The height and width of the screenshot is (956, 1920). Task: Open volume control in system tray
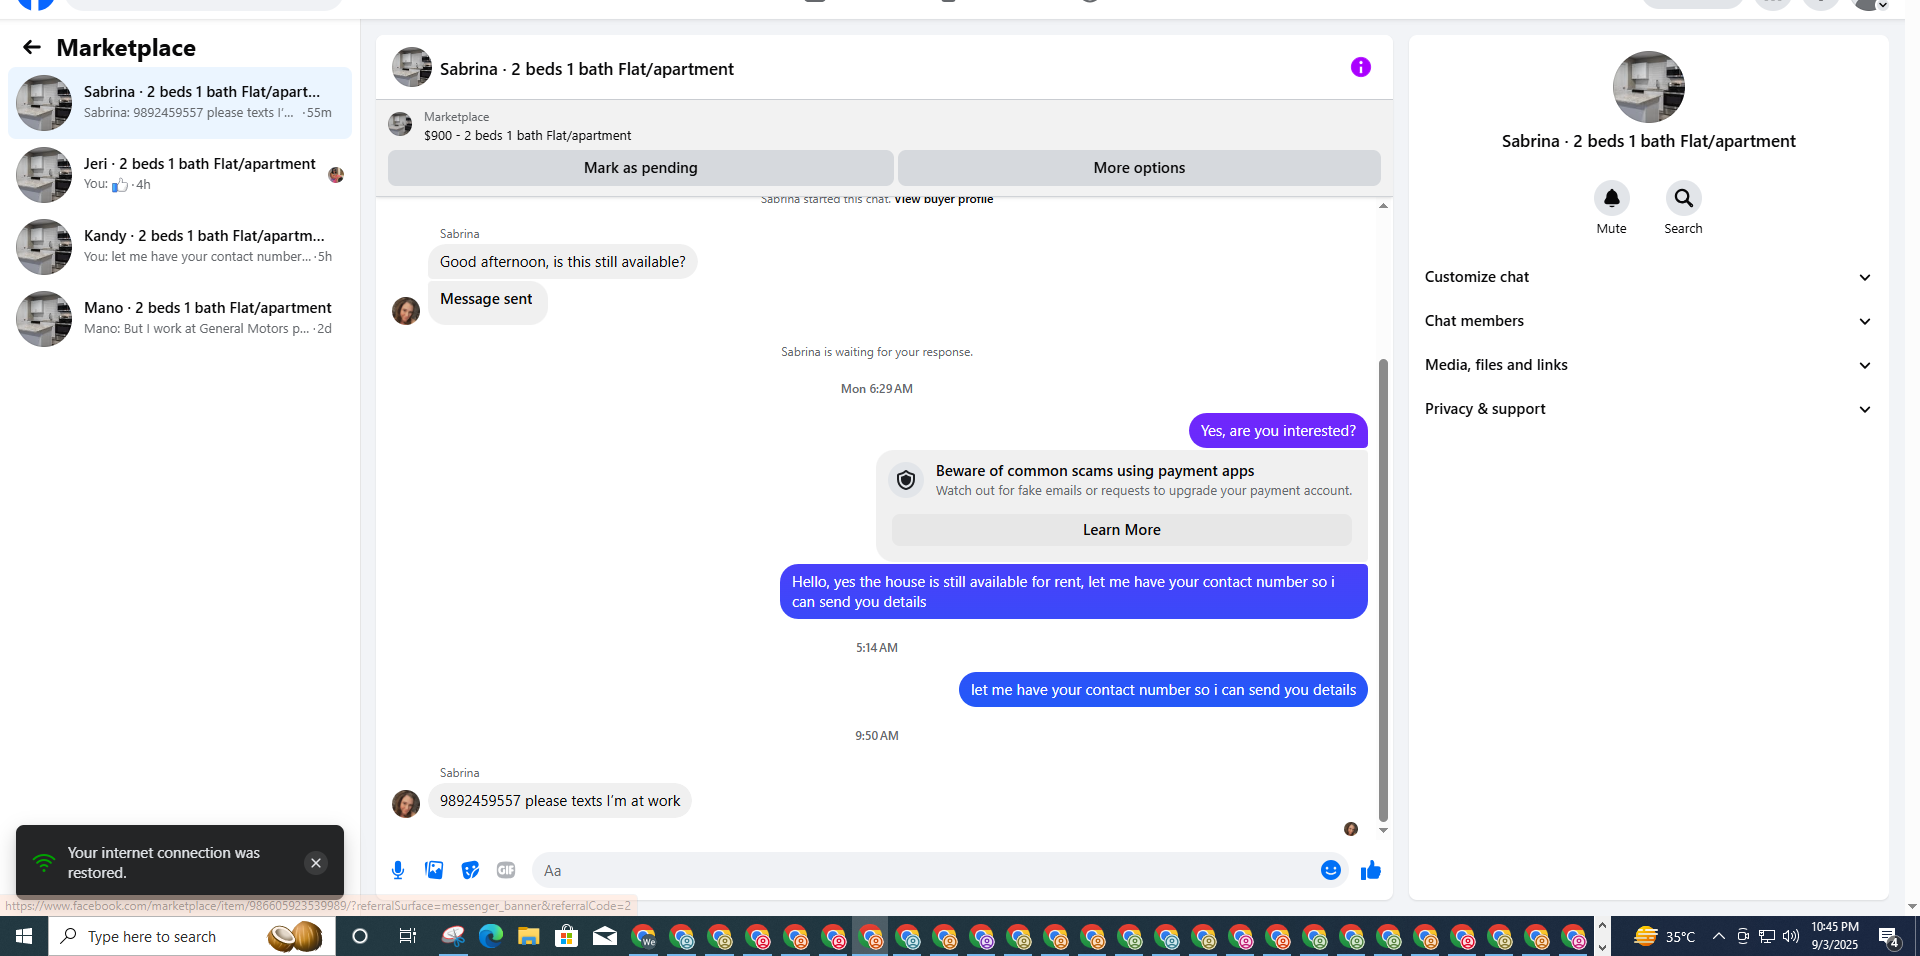click(x=1791, y=936)
